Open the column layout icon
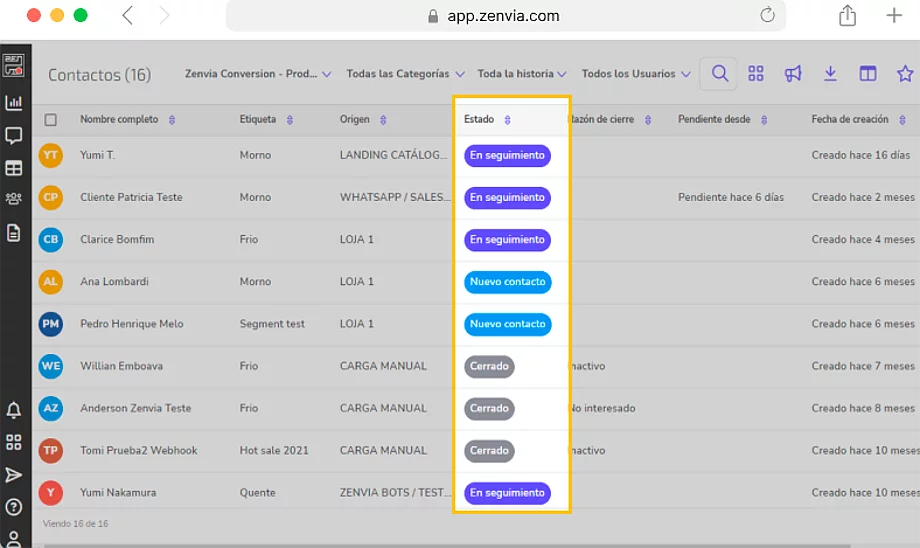This screenshot has width=920, height=548. click(868, 73)
